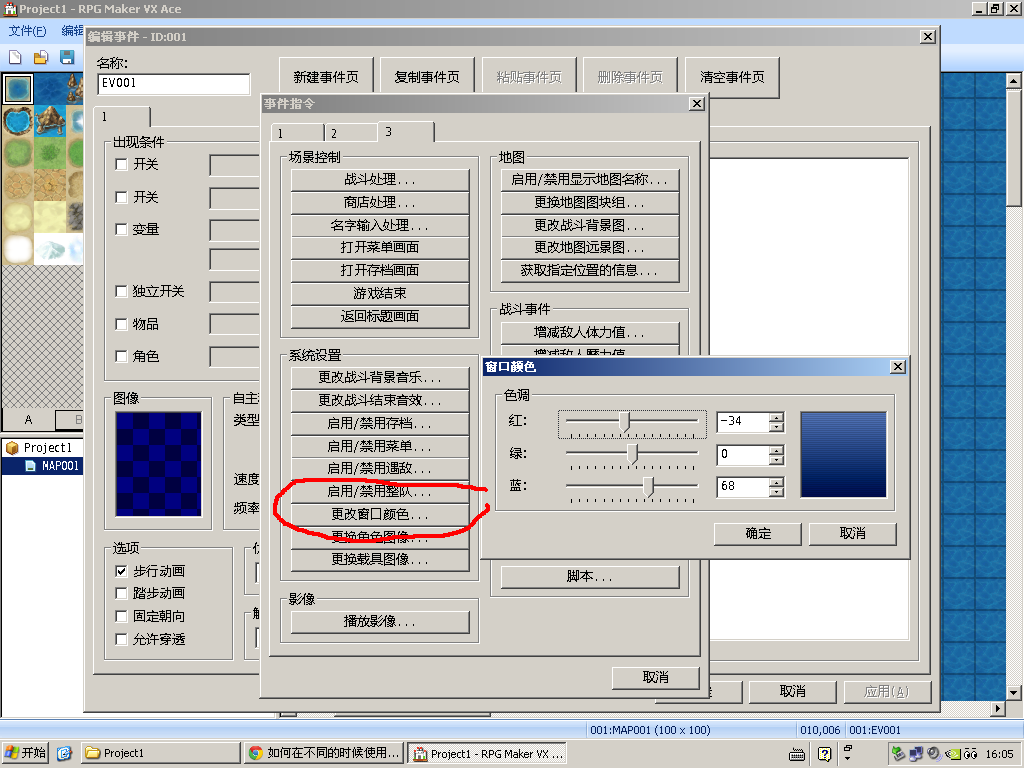Check the 角色 condition checkbox
The height and width of the screenshot is (768, 1024).
(121, 356)
